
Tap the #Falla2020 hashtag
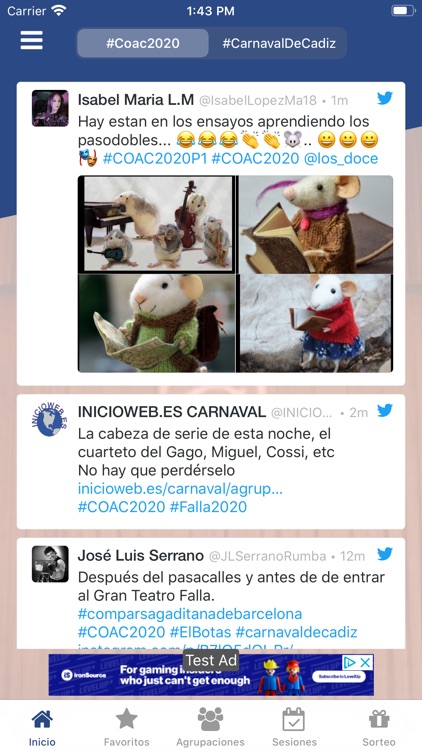(209, 507)
